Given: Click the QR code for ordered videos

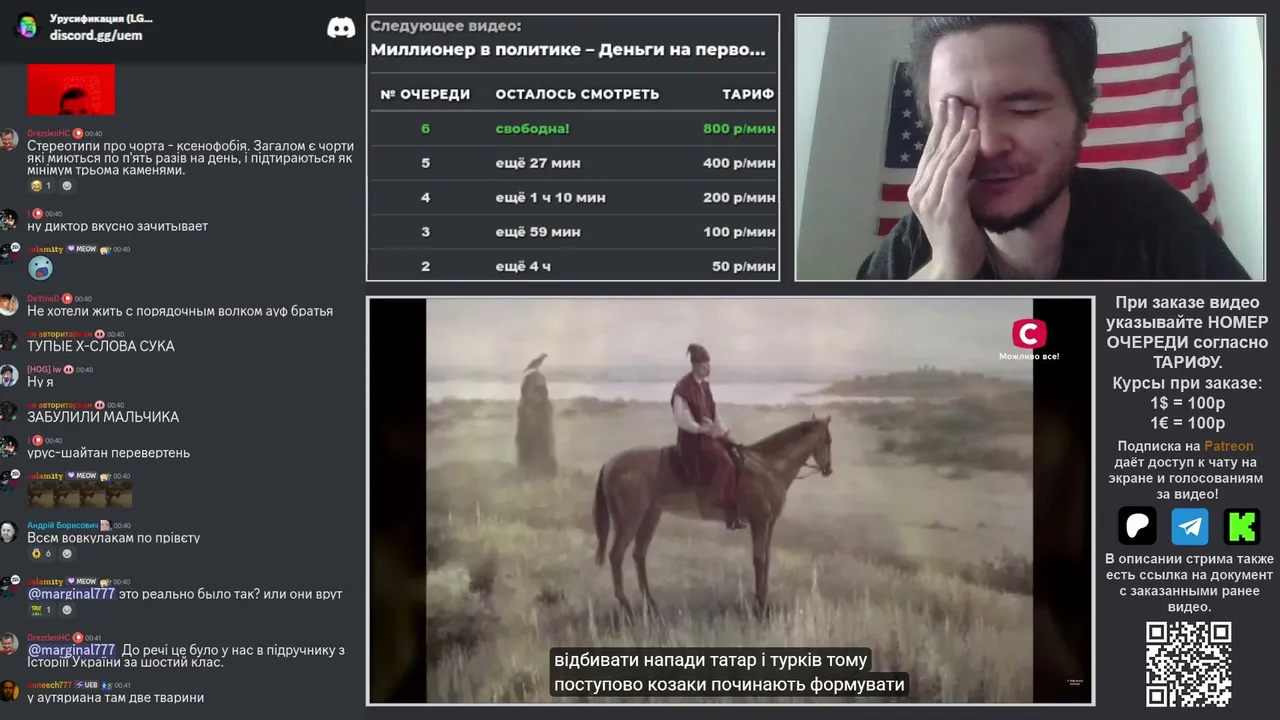Looking at the screenshot, I should [1189, 664].
